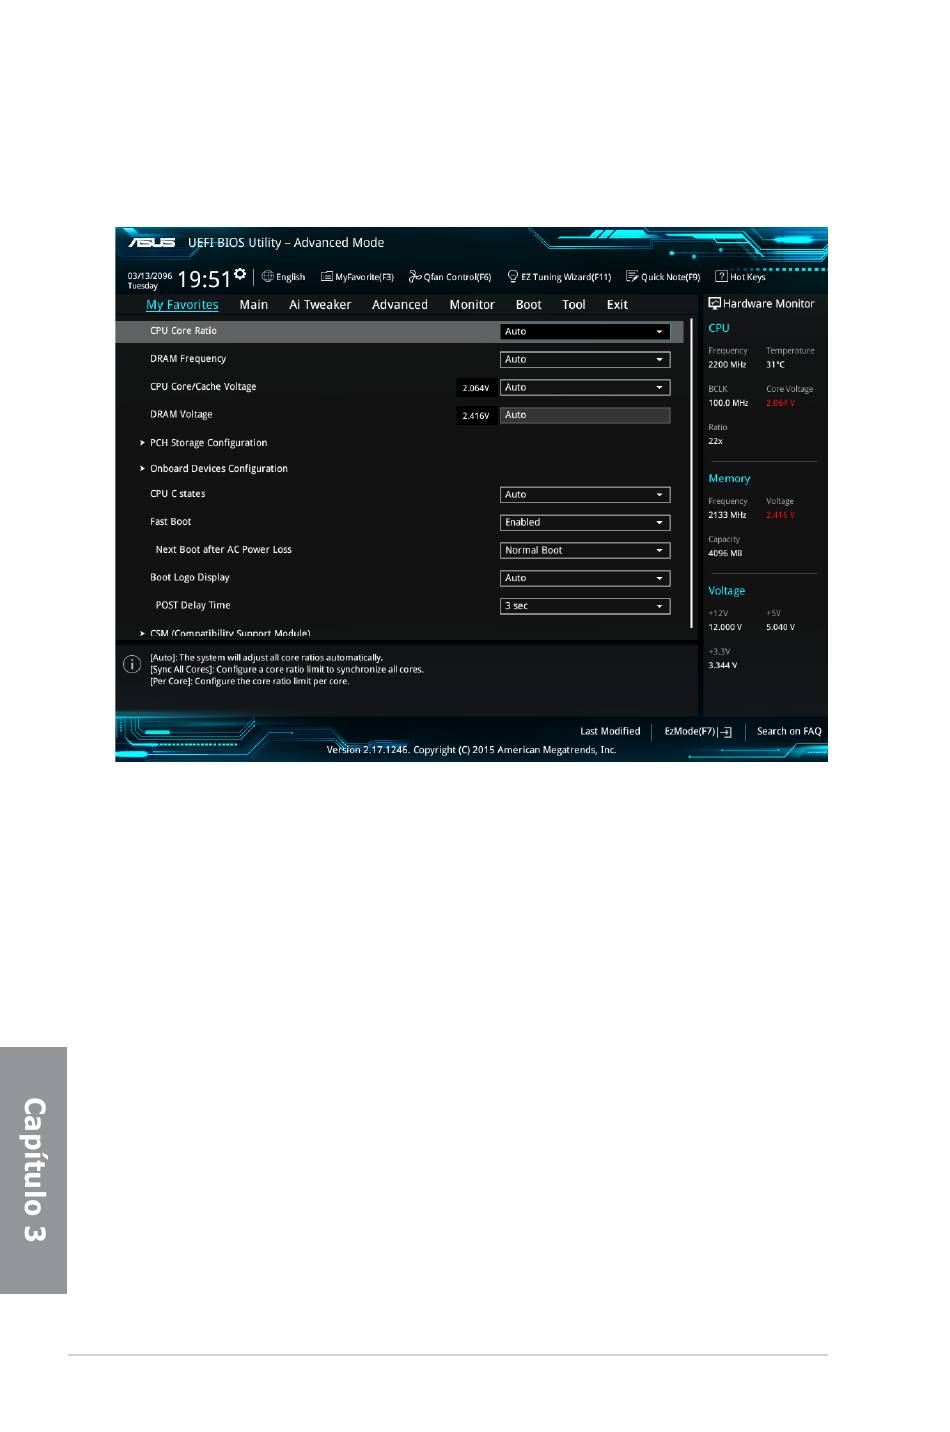The image size is (950, 1432).
Task: Open the Boot Logo Display dropdown
Action: [585, 579]
